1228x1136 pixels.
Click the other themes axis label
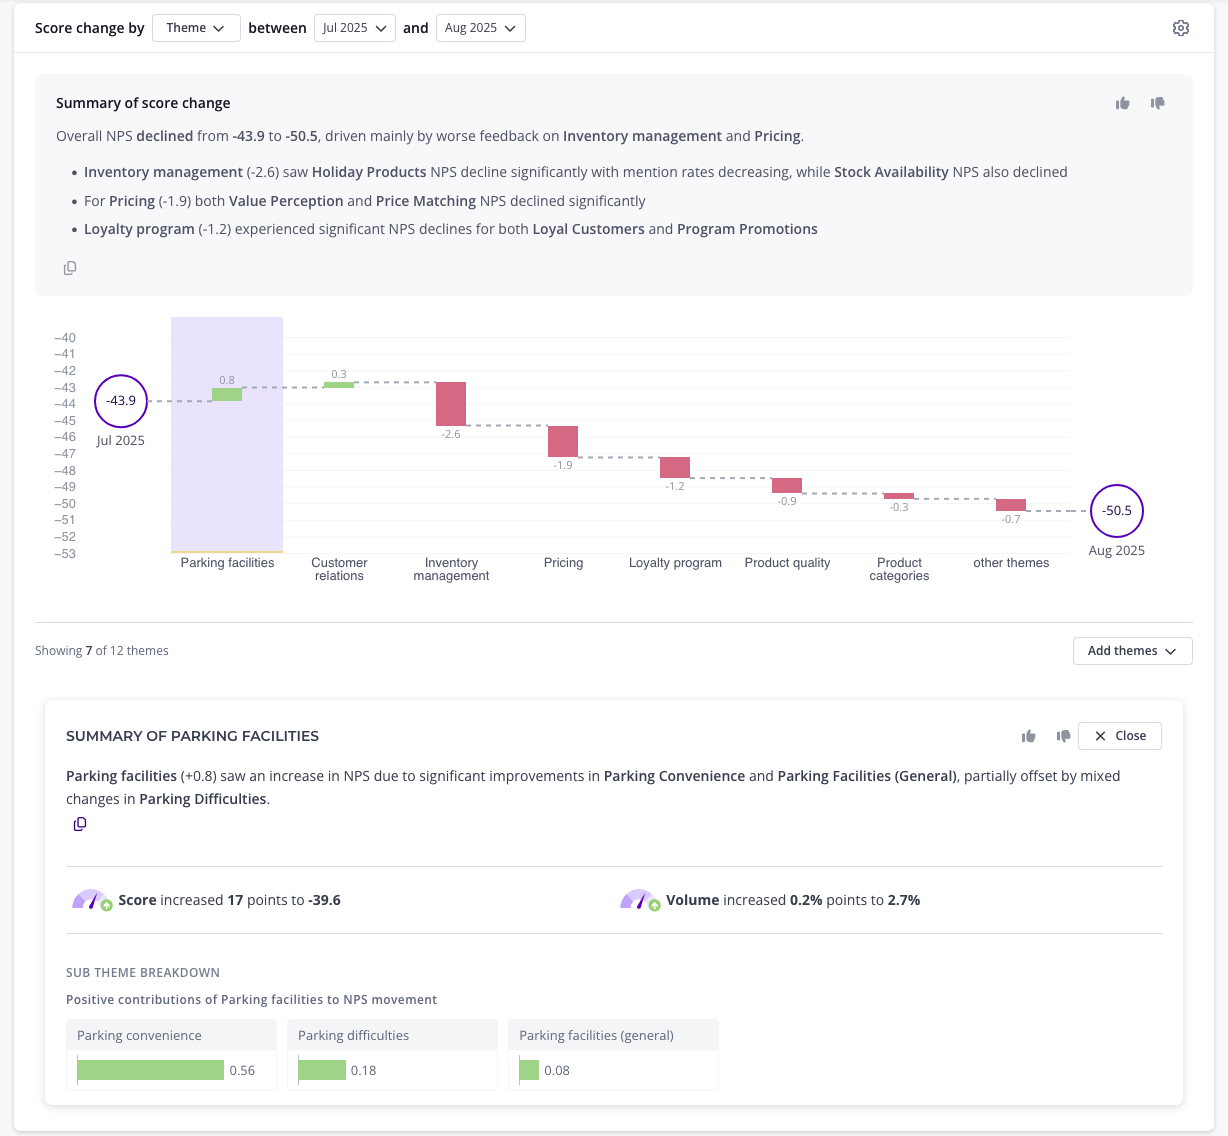coord(1011,563)
